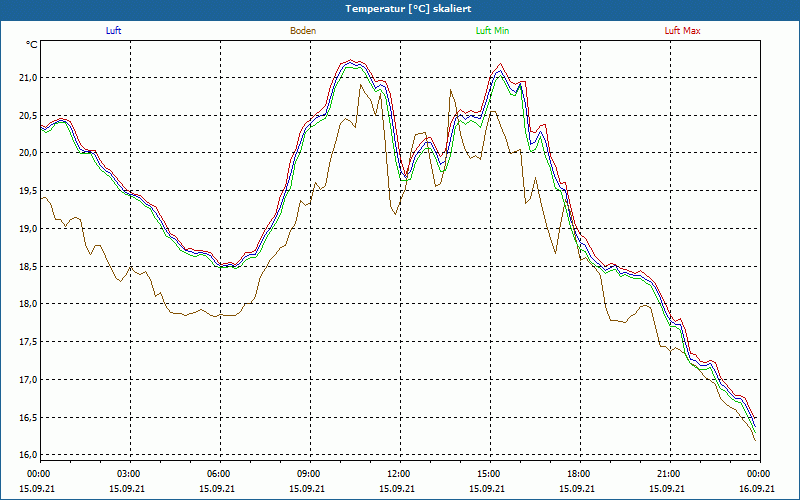Image resolution: width=800 pixels, height=500 pixels.
Task: Toggle the 'Boden' legend entry
Action: click(x=303, y=31)
